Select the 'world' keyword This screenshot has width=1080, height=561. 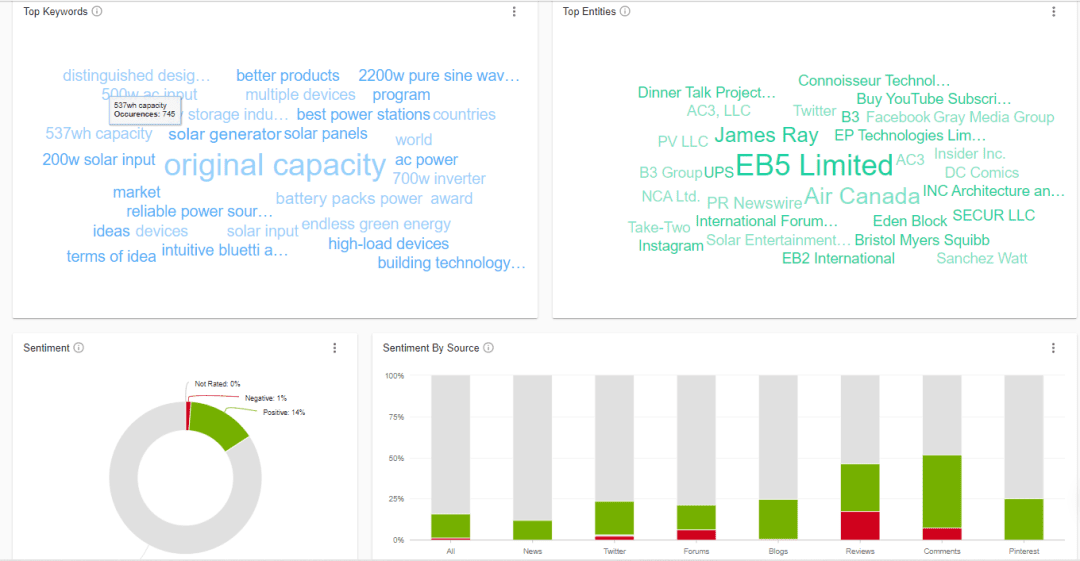(x=414, y=140)
